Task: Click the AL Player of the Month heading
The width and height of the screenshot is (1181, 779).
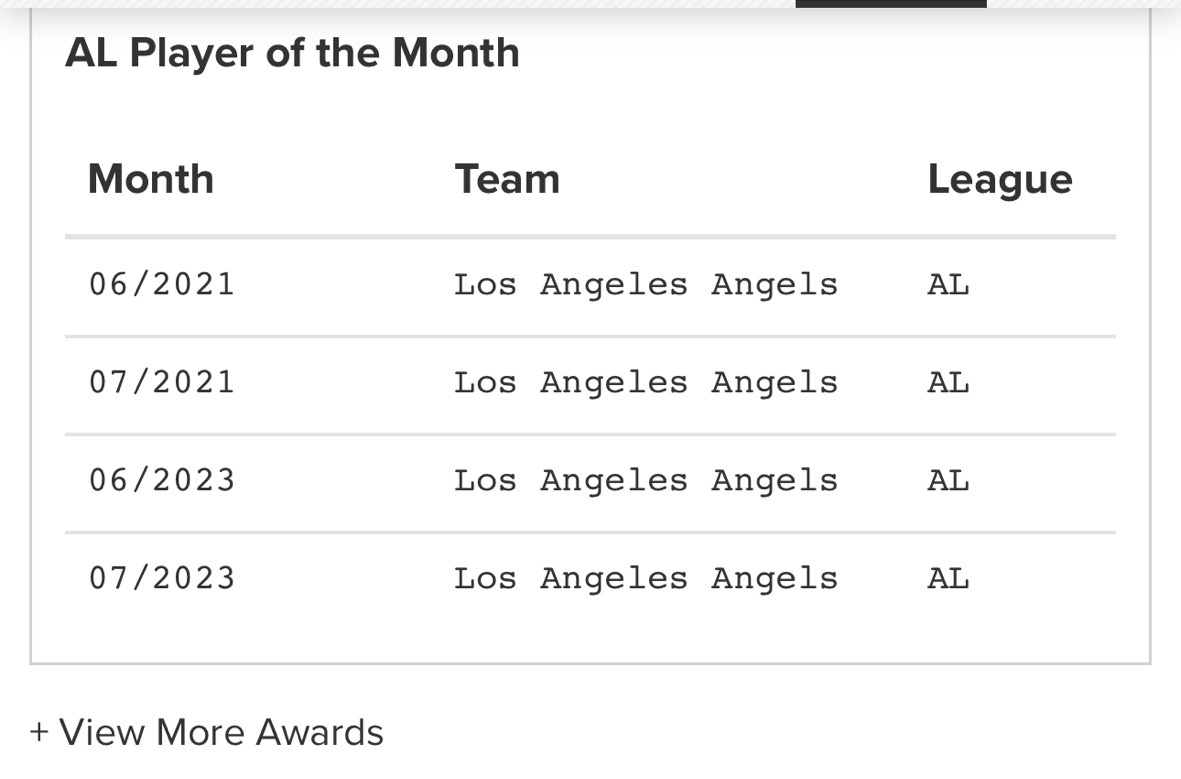Action: [292, 53]
